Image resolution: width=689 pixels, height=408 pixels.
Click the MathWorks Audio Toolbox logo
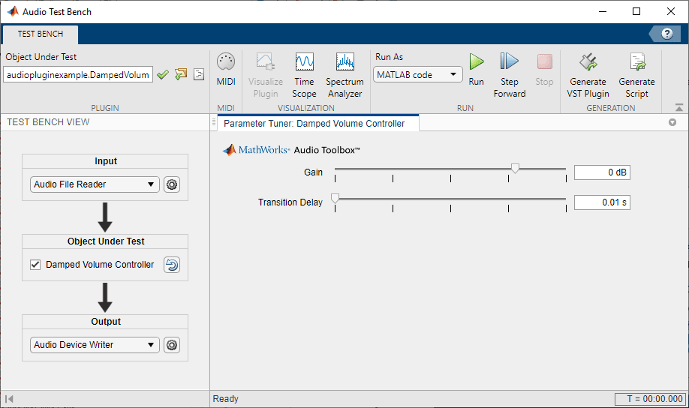click(291, 150)
